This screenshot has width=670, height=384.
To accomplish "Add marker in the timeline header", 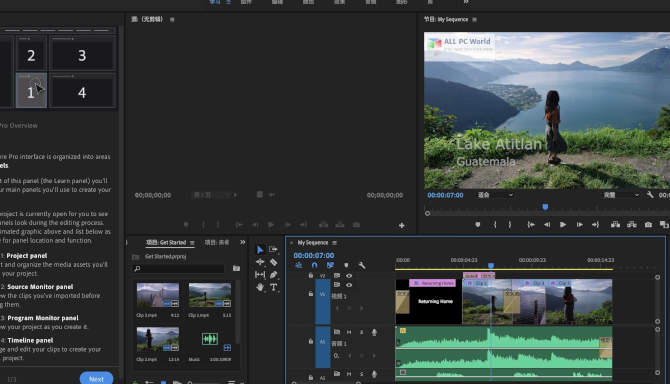I will tap(346, 265).
